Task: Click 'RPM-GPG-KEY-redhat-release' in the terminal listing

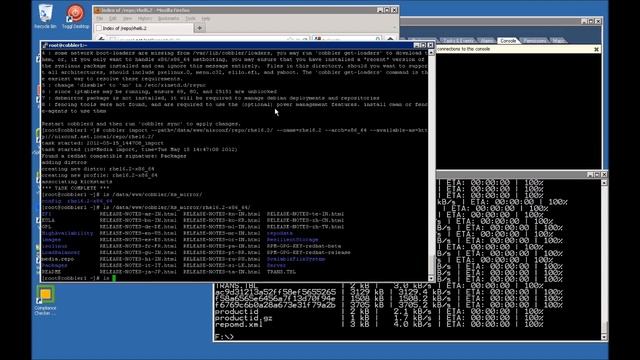Action: click(x=309, y=253)
